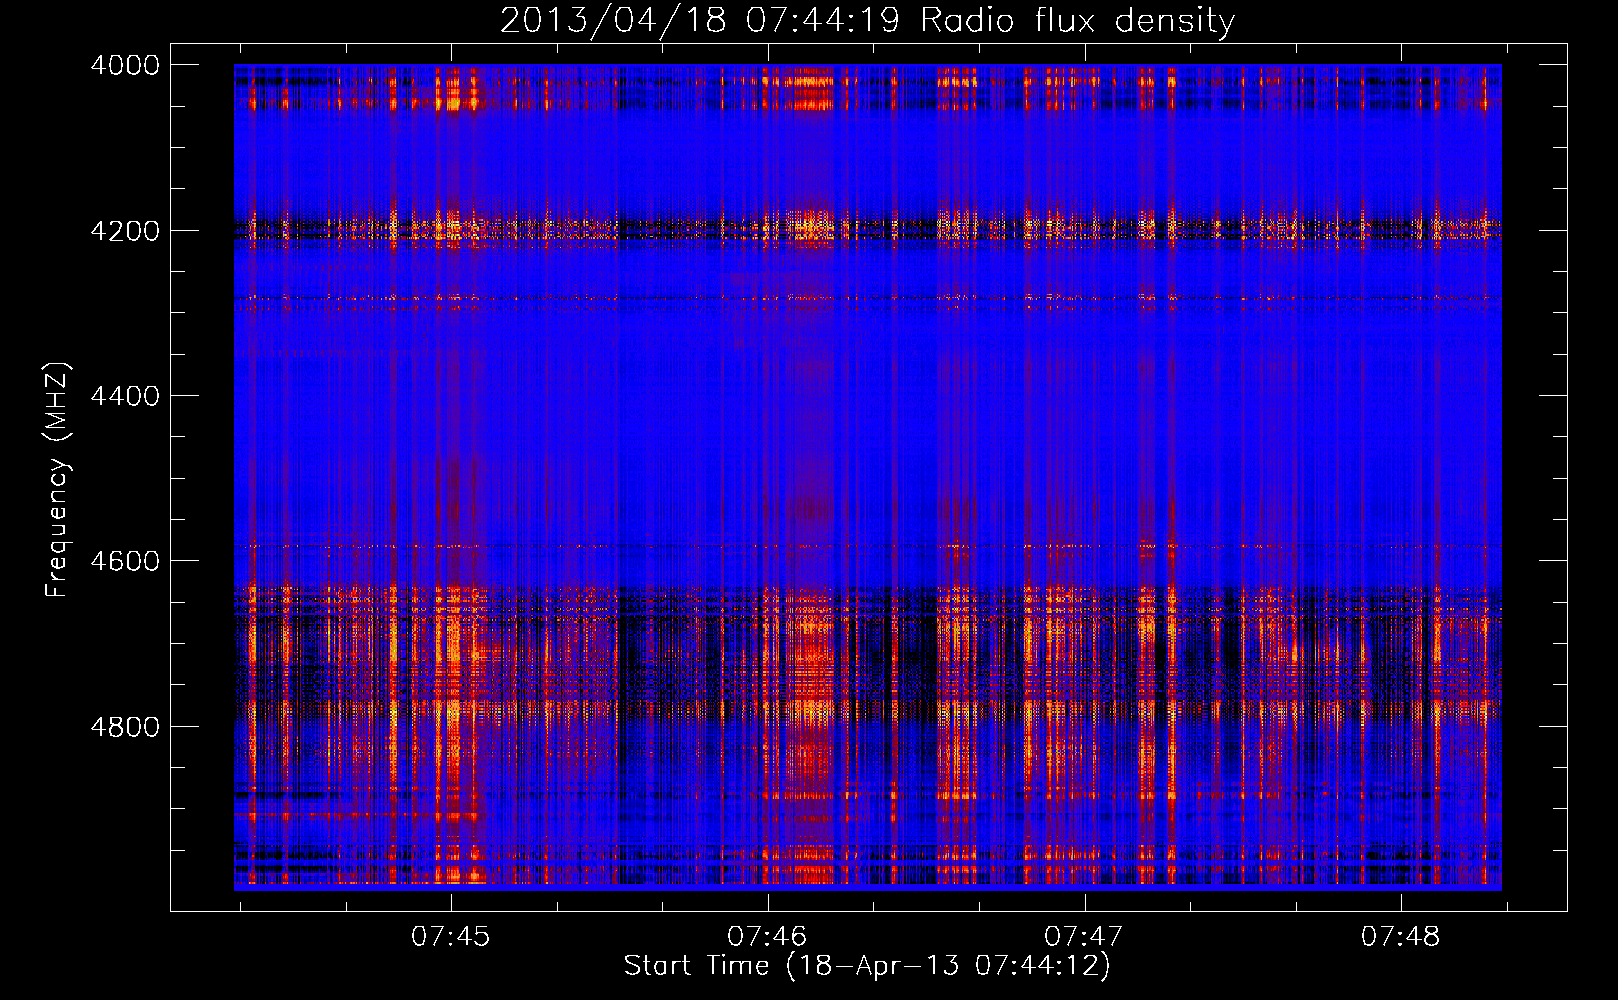Select the 4000 frequency tick label

point(125,65)
